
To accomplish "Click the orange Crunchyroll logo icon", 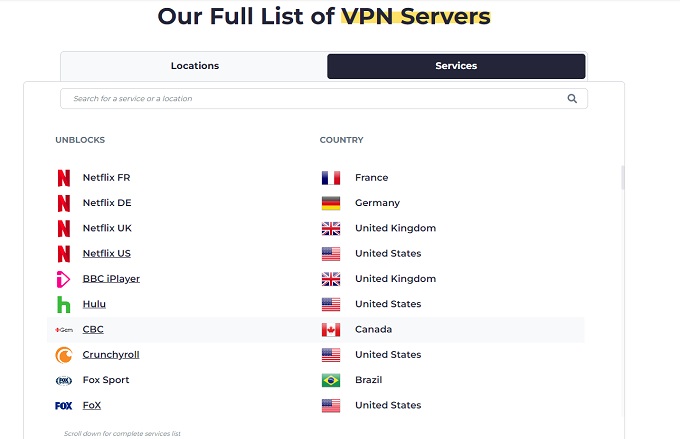I will [x=64, y=355].
